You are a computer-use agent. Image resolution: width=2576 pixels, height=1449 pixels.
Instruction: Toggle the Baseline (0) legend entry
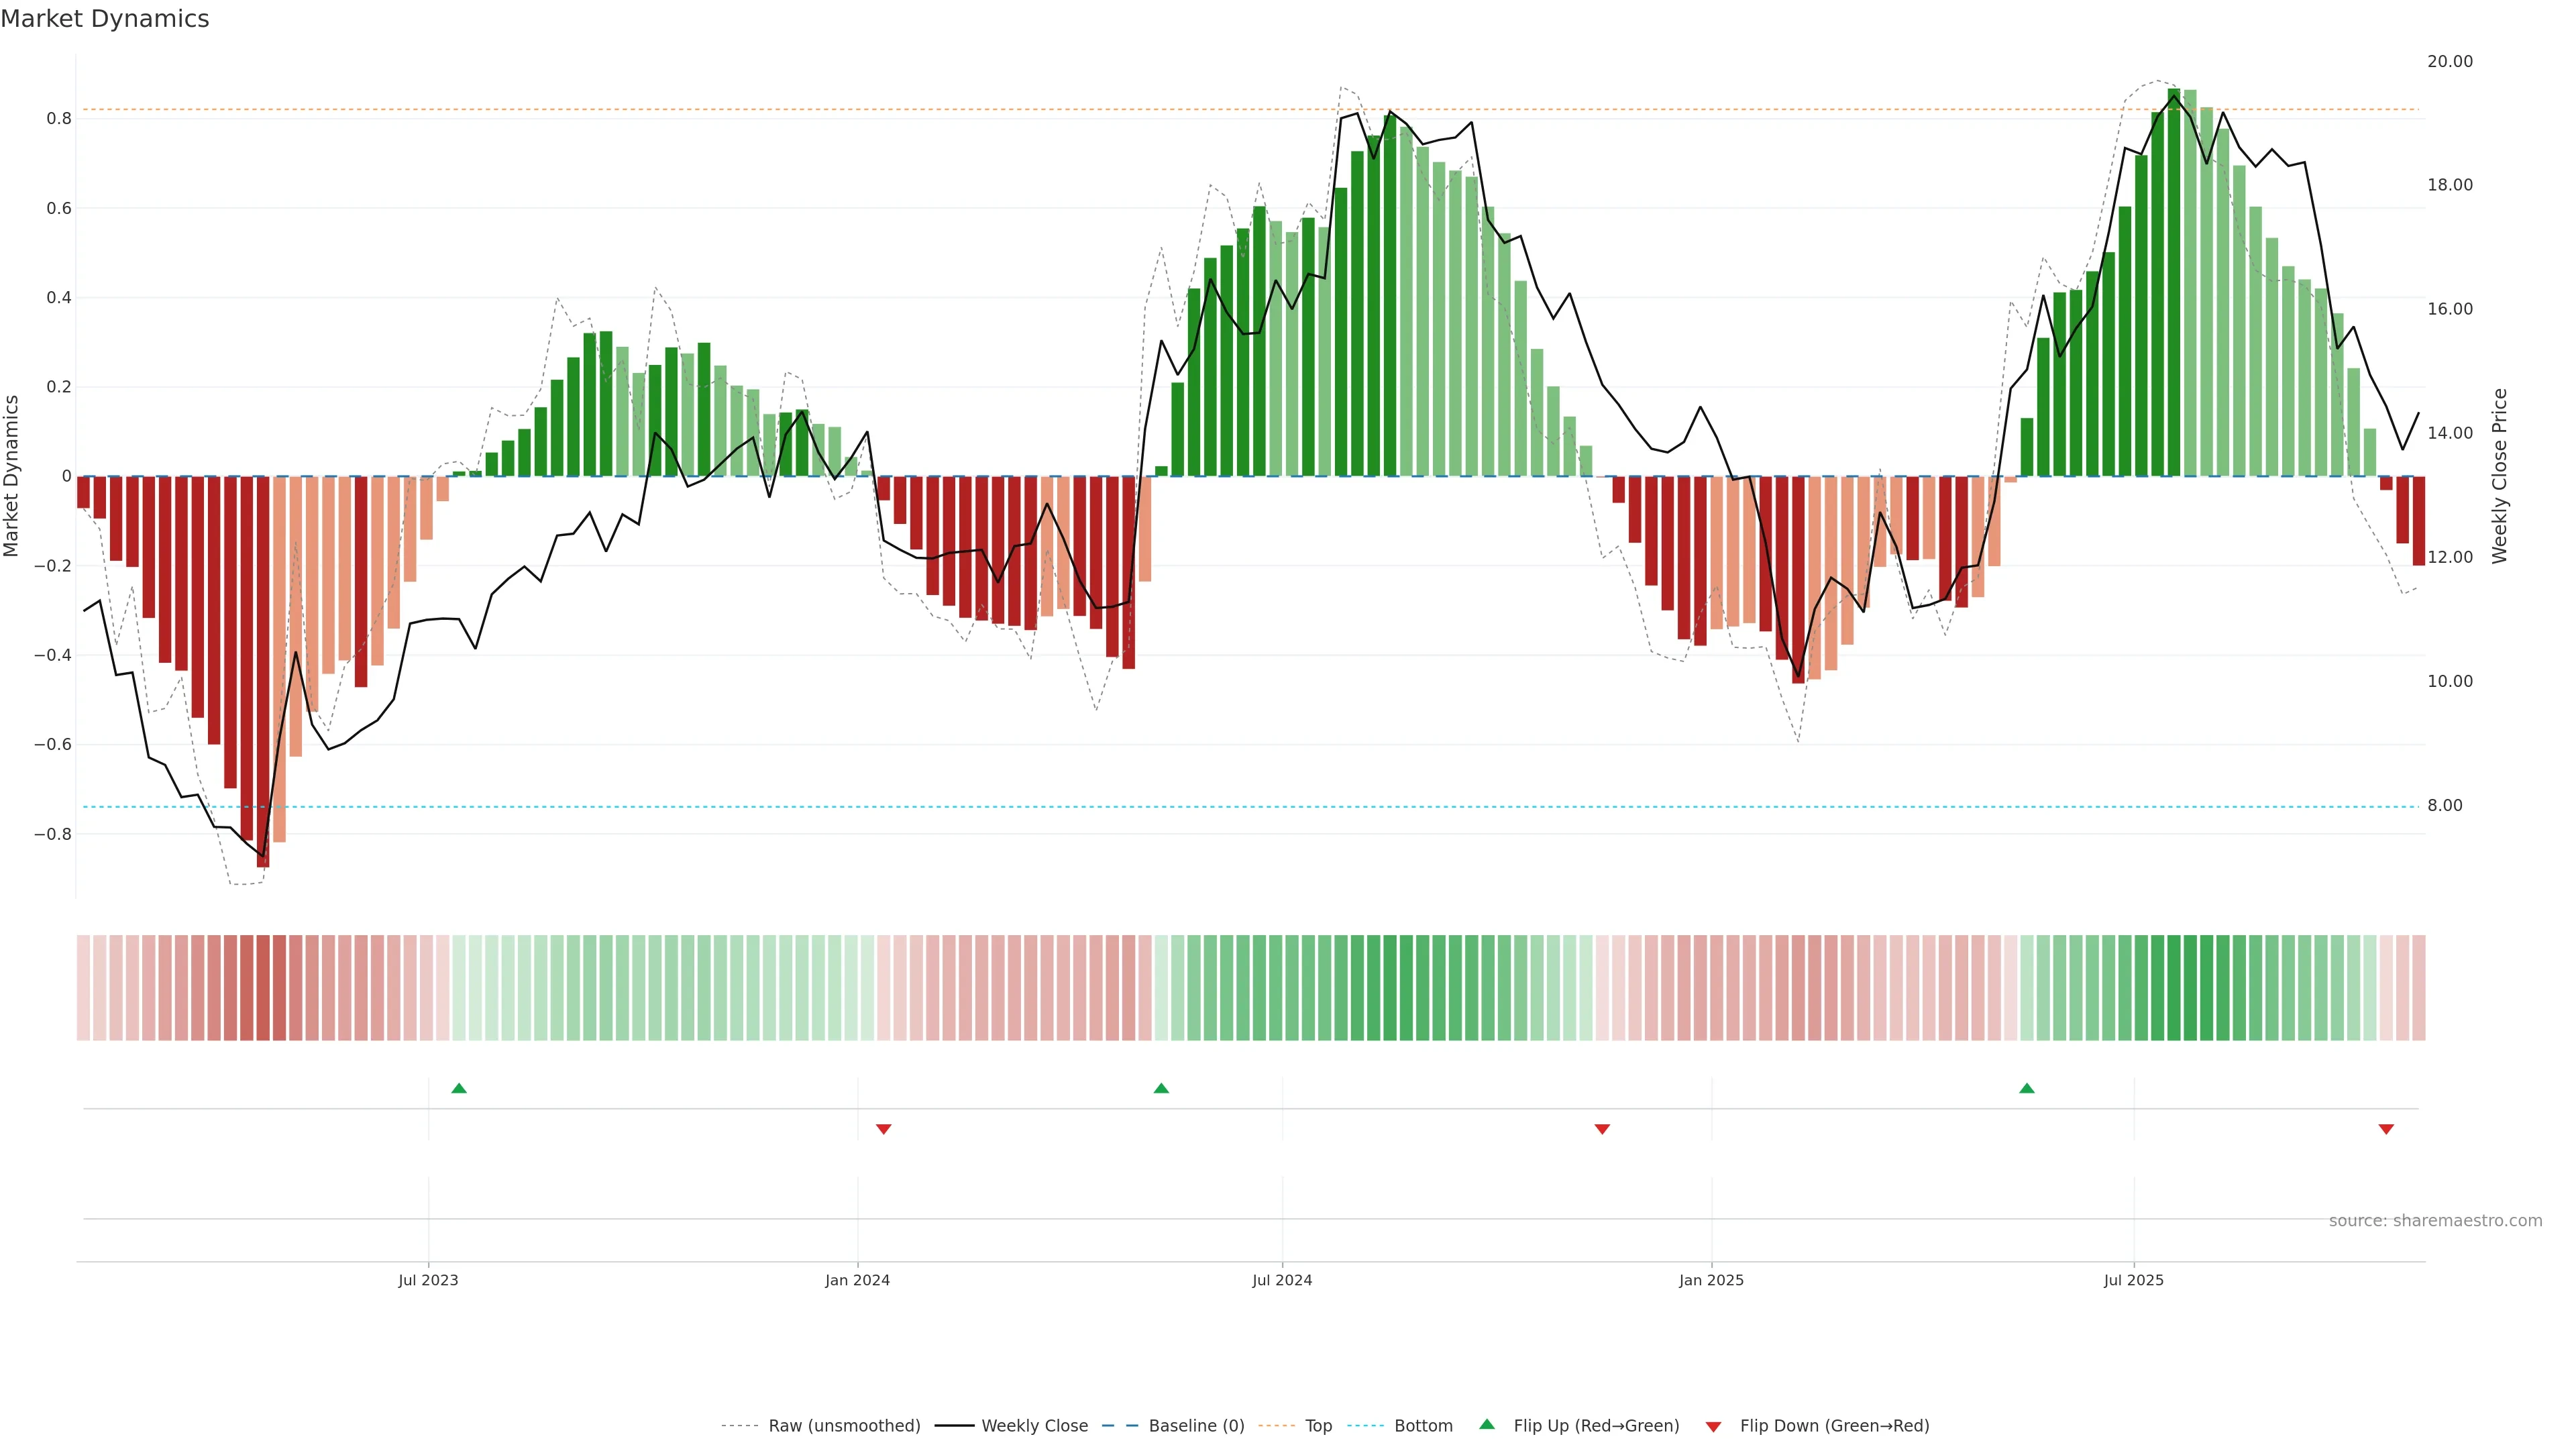[x=1196, y=1426]
